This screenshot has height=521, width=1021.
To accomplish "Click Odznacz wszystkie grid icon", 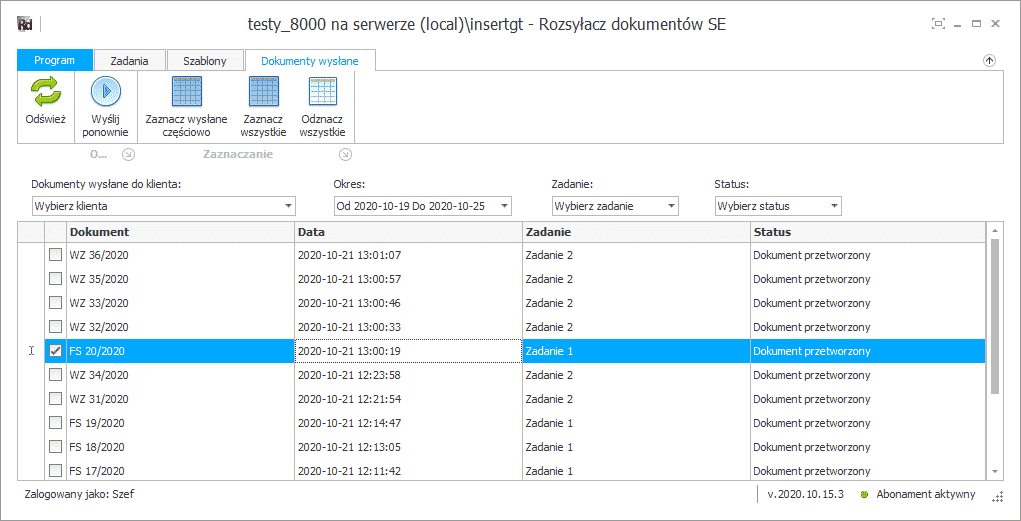I will [x=323, y=91].
